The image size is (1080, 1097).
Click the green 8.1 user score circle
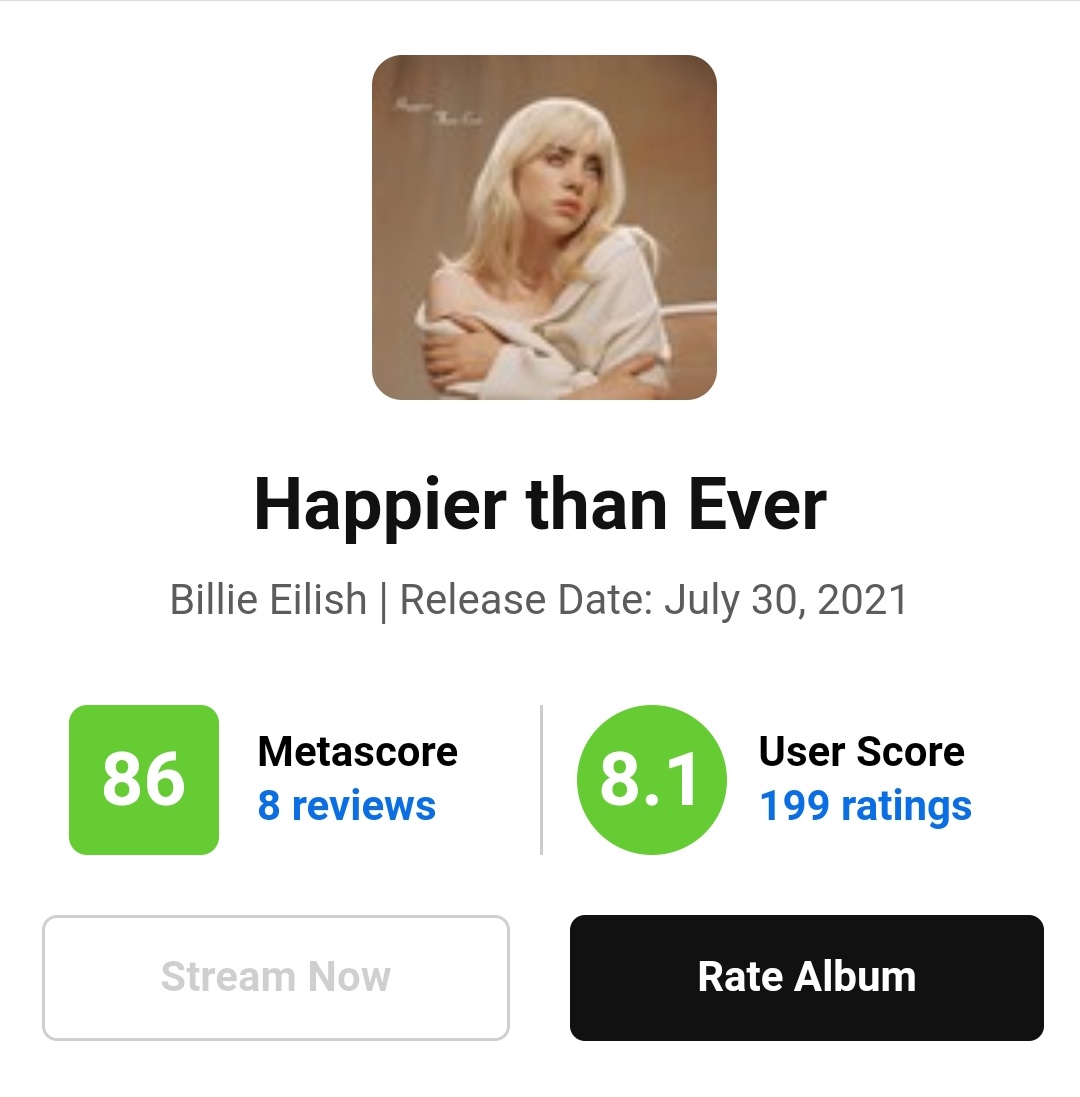(x=651, y=779)
